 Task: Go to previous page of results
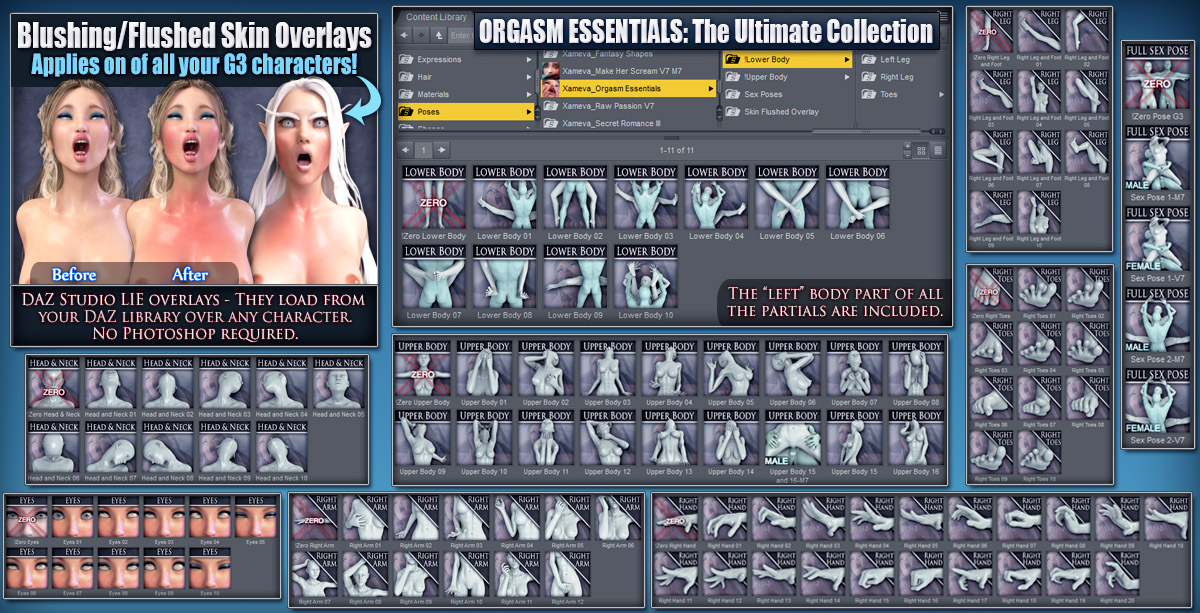(x=406, y=150)
